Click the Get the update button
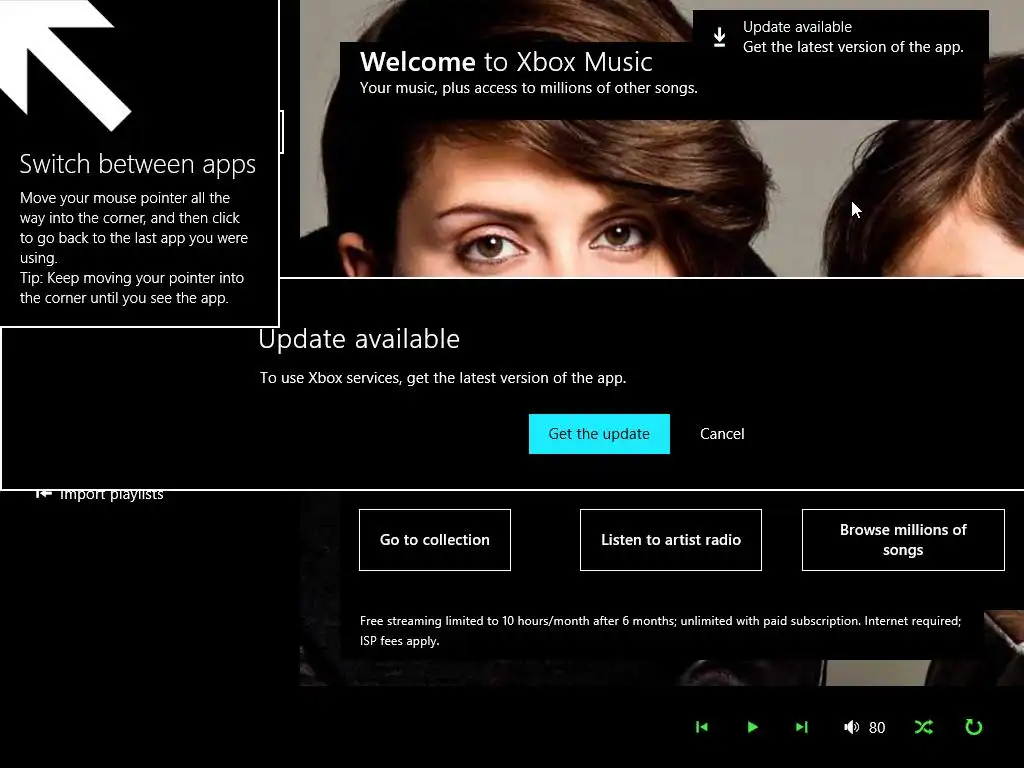Screen dimensions: 1024x768 599,434
